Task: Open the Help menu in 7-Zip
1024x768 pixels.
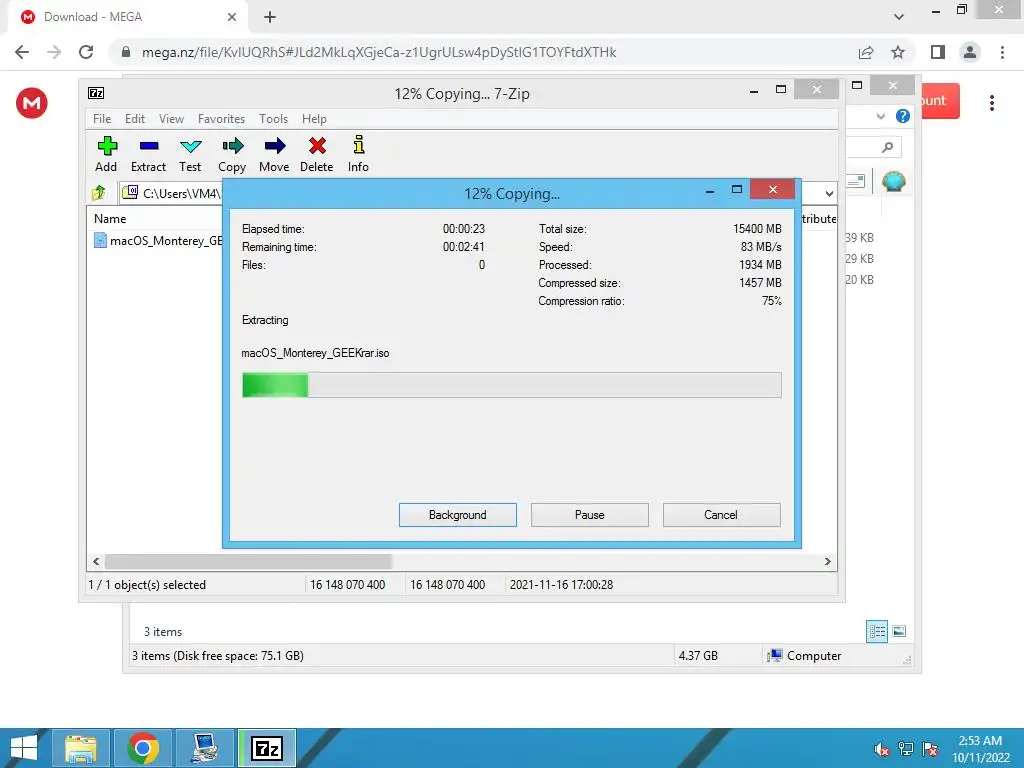Action: click(x=314, y=119)
